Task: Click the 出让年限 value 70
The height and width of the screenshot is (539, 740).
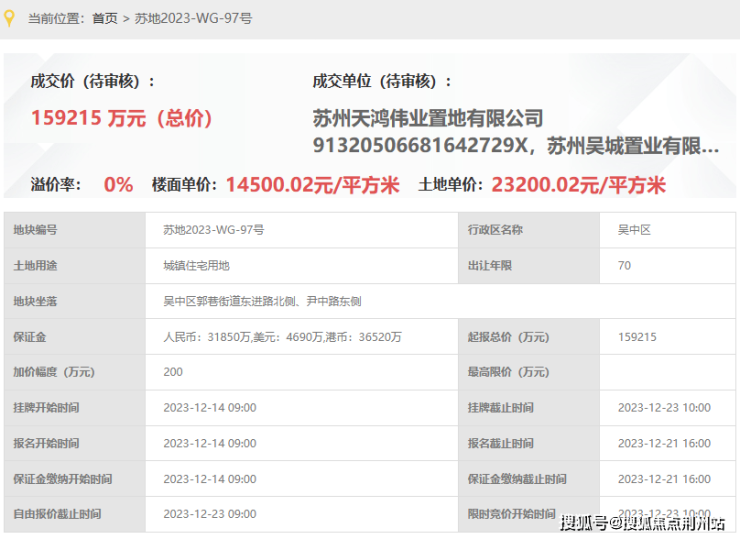Action: (624, 266)
